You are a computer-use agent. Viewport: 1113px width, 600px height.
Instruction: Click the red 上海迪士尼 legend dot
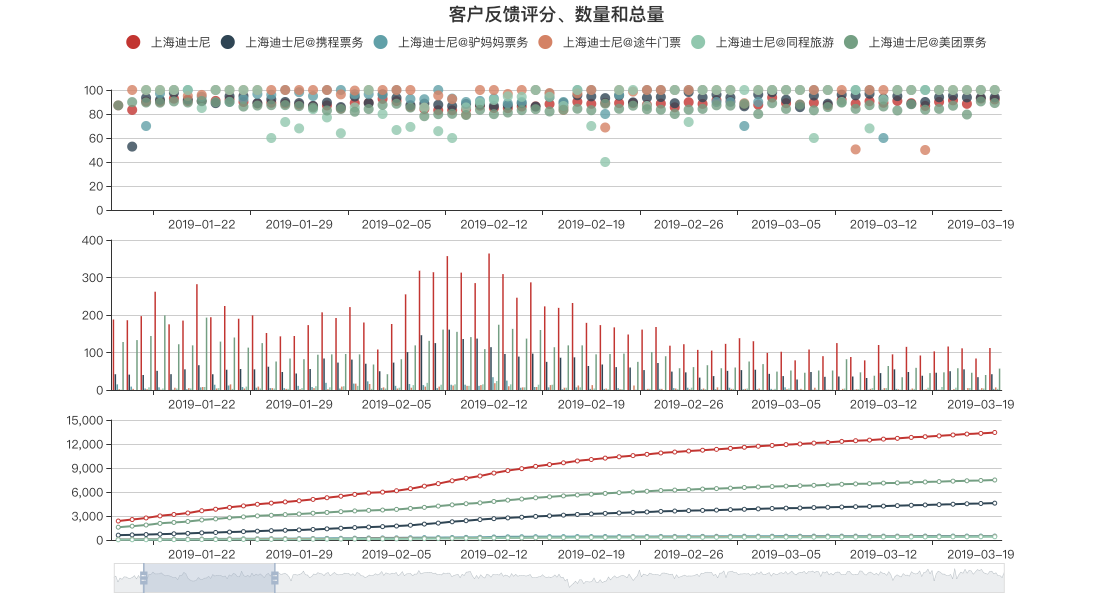[x=133, y=43]
